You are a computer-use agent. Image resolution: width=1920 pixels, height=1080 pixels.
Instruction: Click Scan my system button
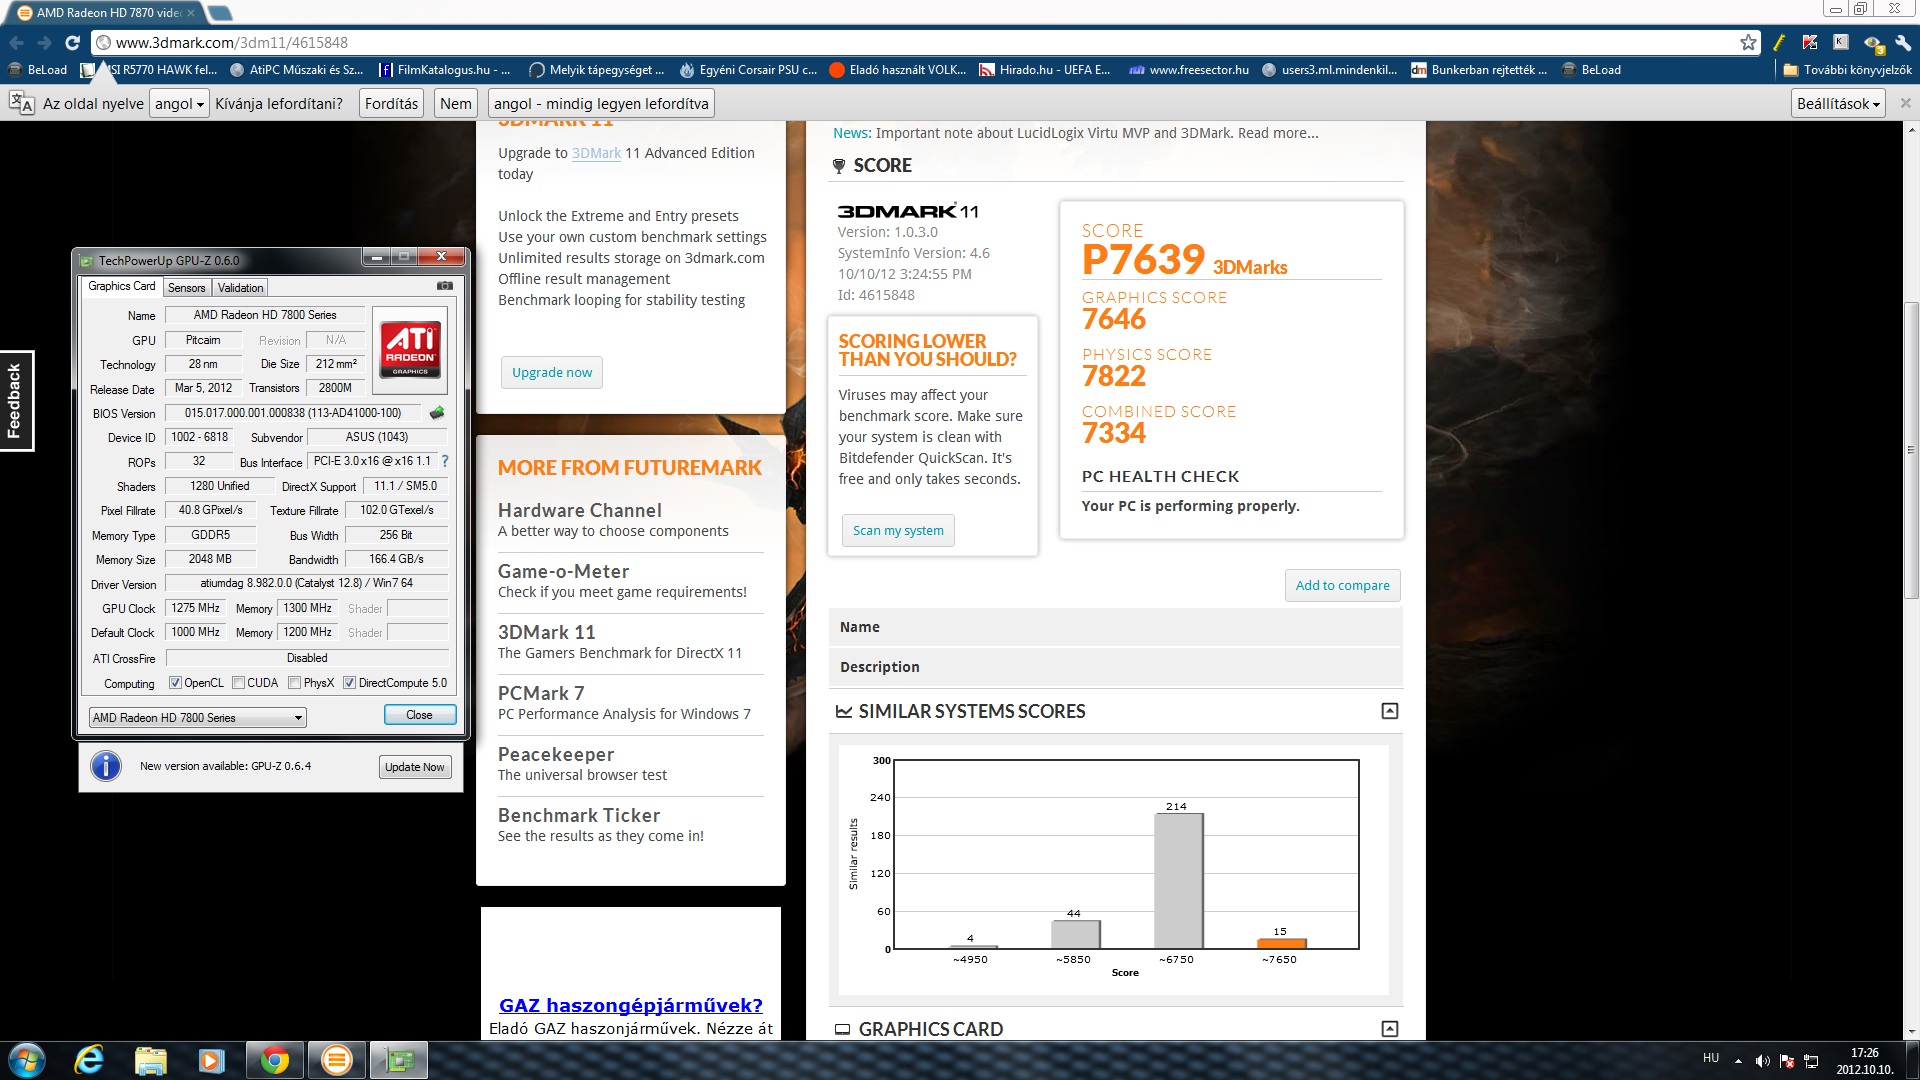pos(898,530)
